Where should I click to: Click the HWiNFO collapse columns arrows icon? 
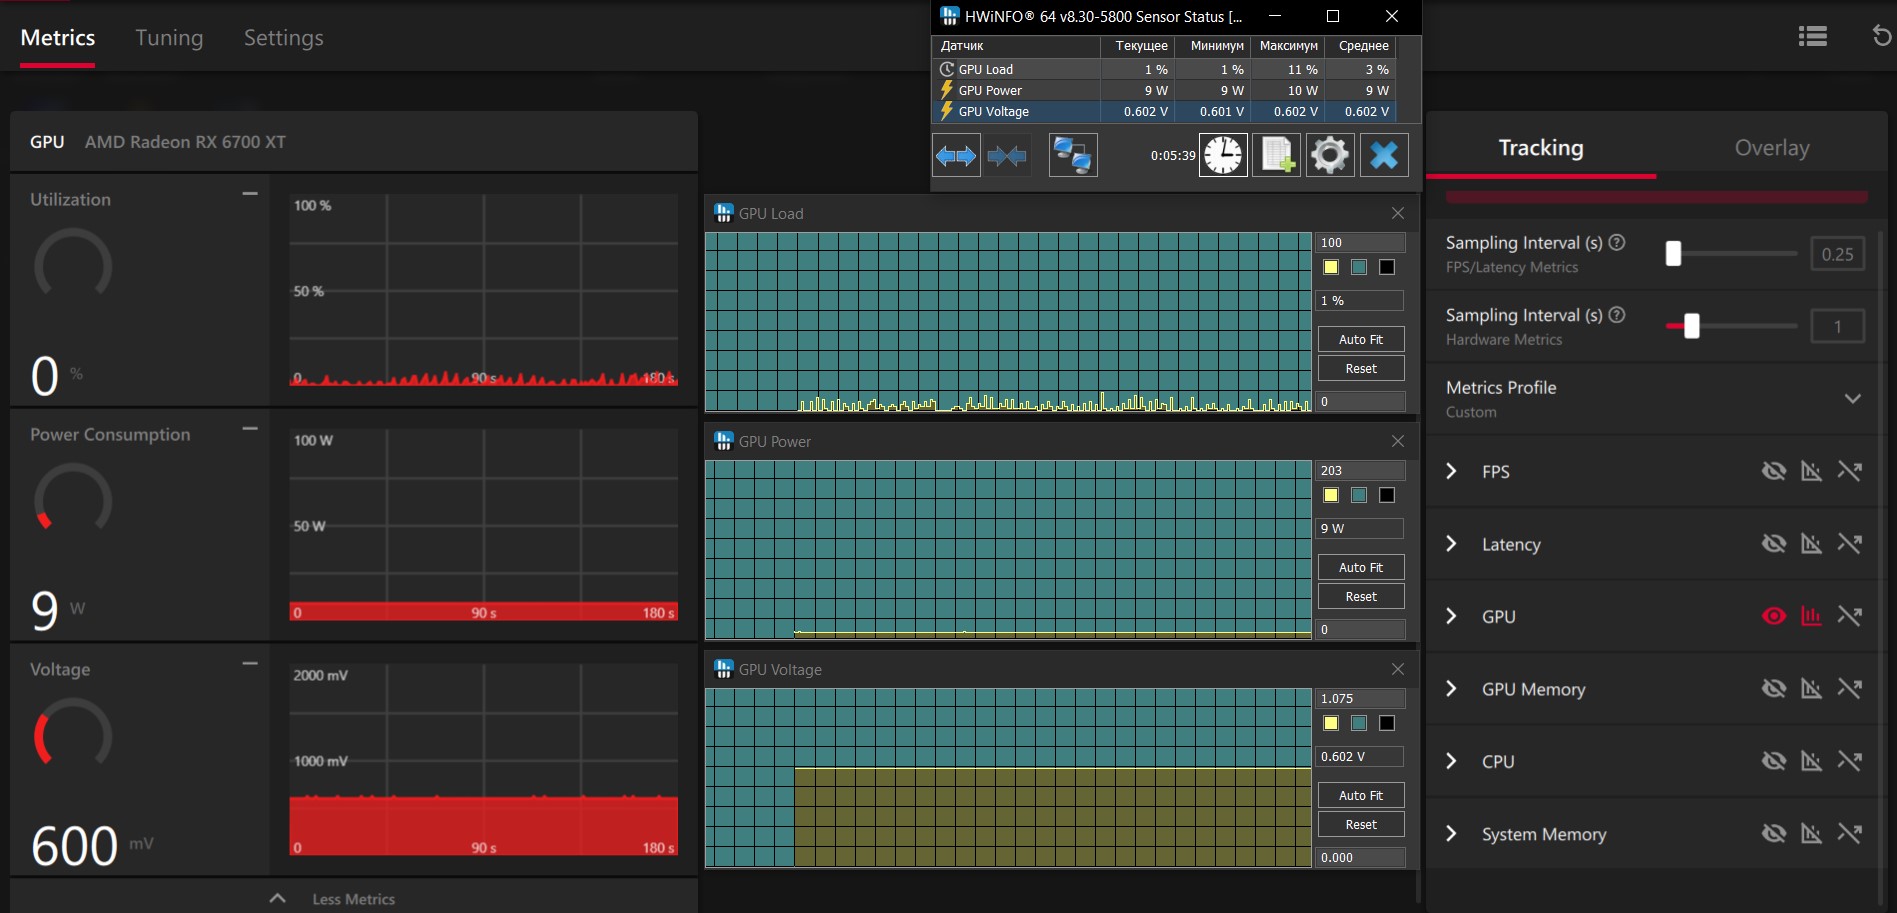pyautogui.click(x=1006, y=155)
